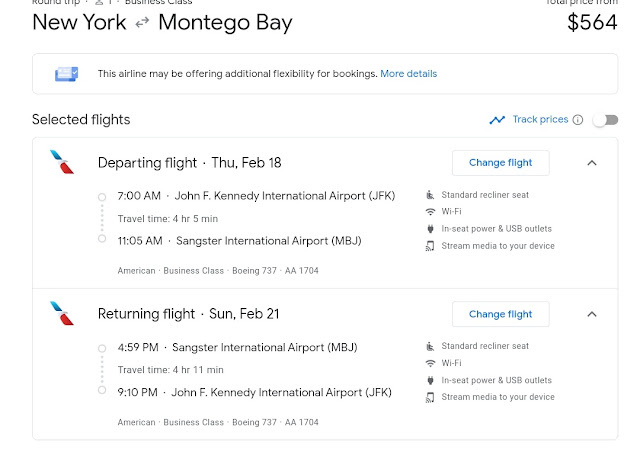Click the American Airlines logo on the departing flight
The height and width of the screenshot is (452, 640).
[x=62, y=162]
